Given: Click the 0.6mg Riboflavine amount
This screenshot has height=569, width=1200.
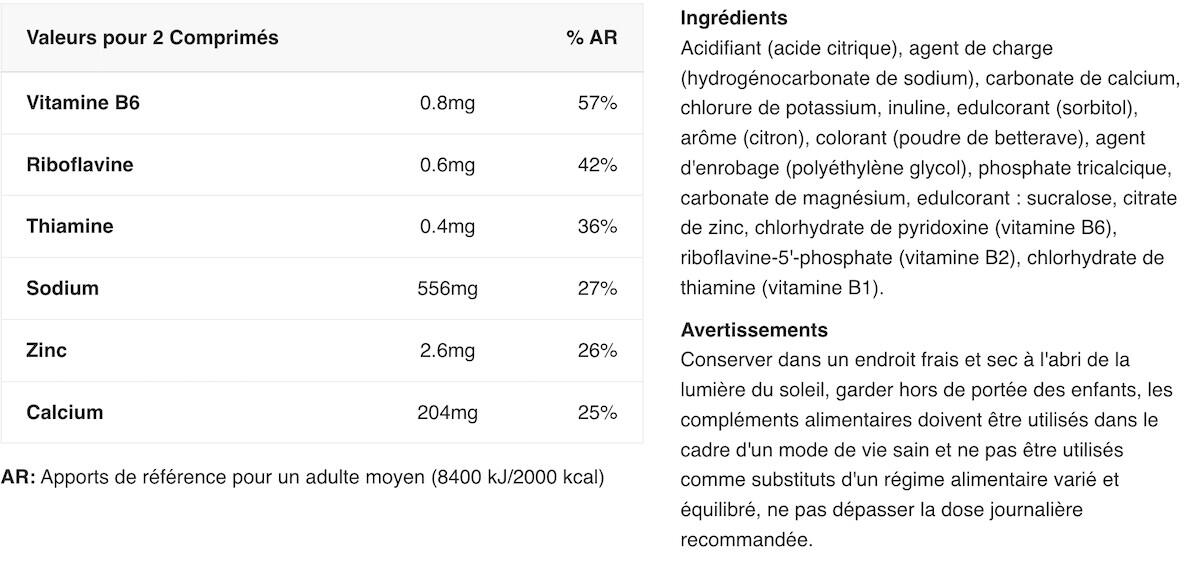Looking at the screenshot, I should point(447,165).
